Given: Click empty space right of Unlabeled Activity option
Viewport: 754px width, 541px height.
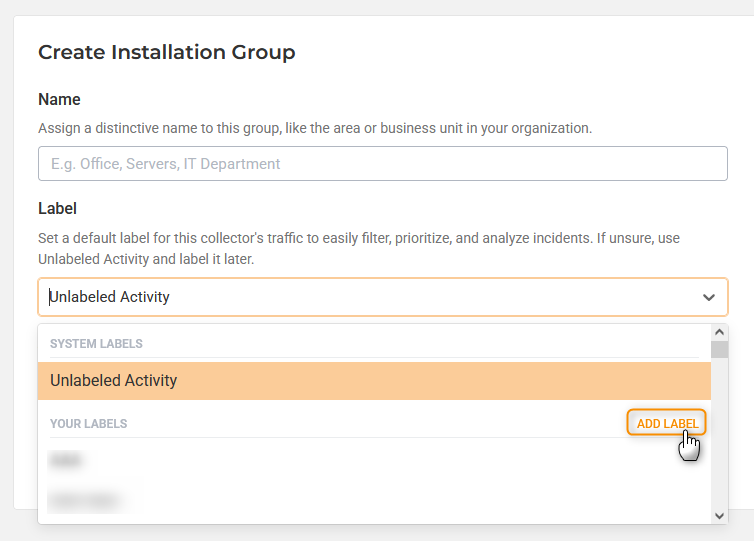Looking at the screenshot, I should pyautogui.click(x=450, y=381).
